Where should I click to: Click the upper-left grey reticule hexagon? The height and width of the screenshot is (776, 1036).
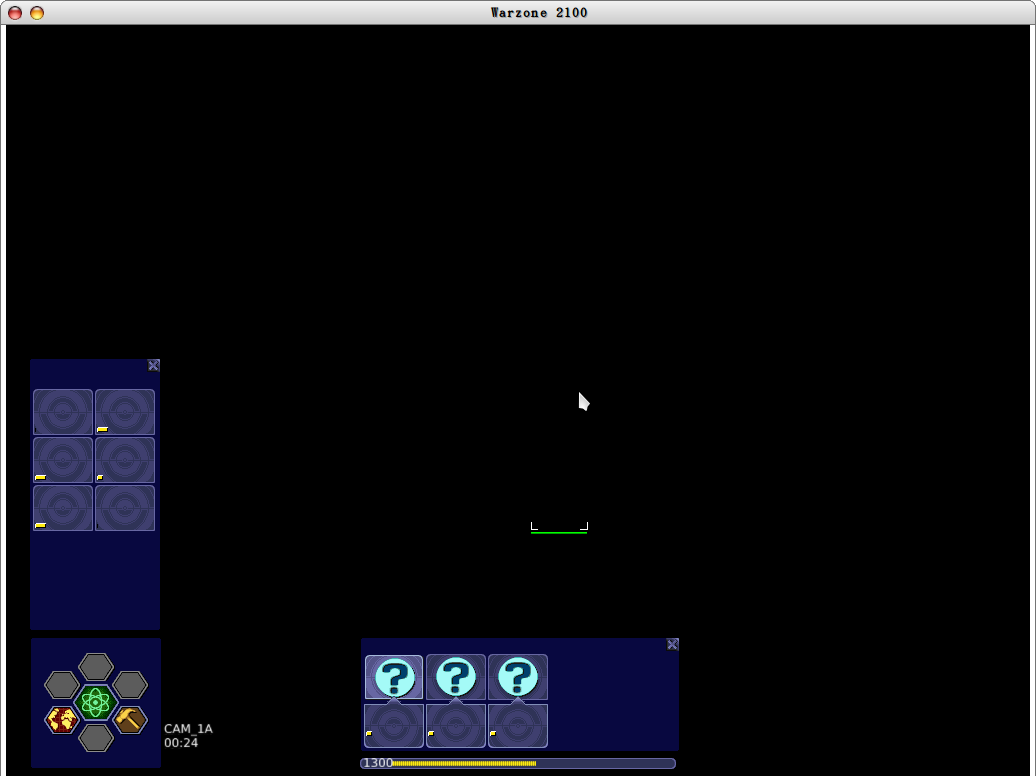tap(61, 685)
